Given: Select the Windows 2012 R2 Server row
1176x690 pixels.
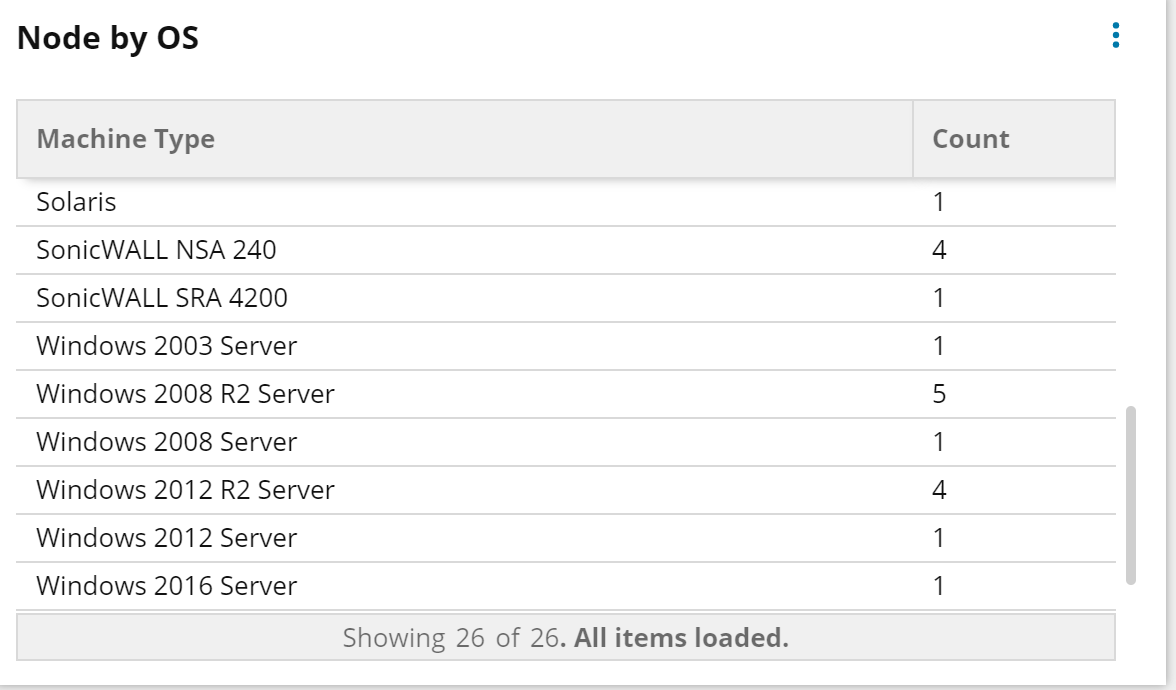Looking at the screenshot, I should [x=566, y=490].
